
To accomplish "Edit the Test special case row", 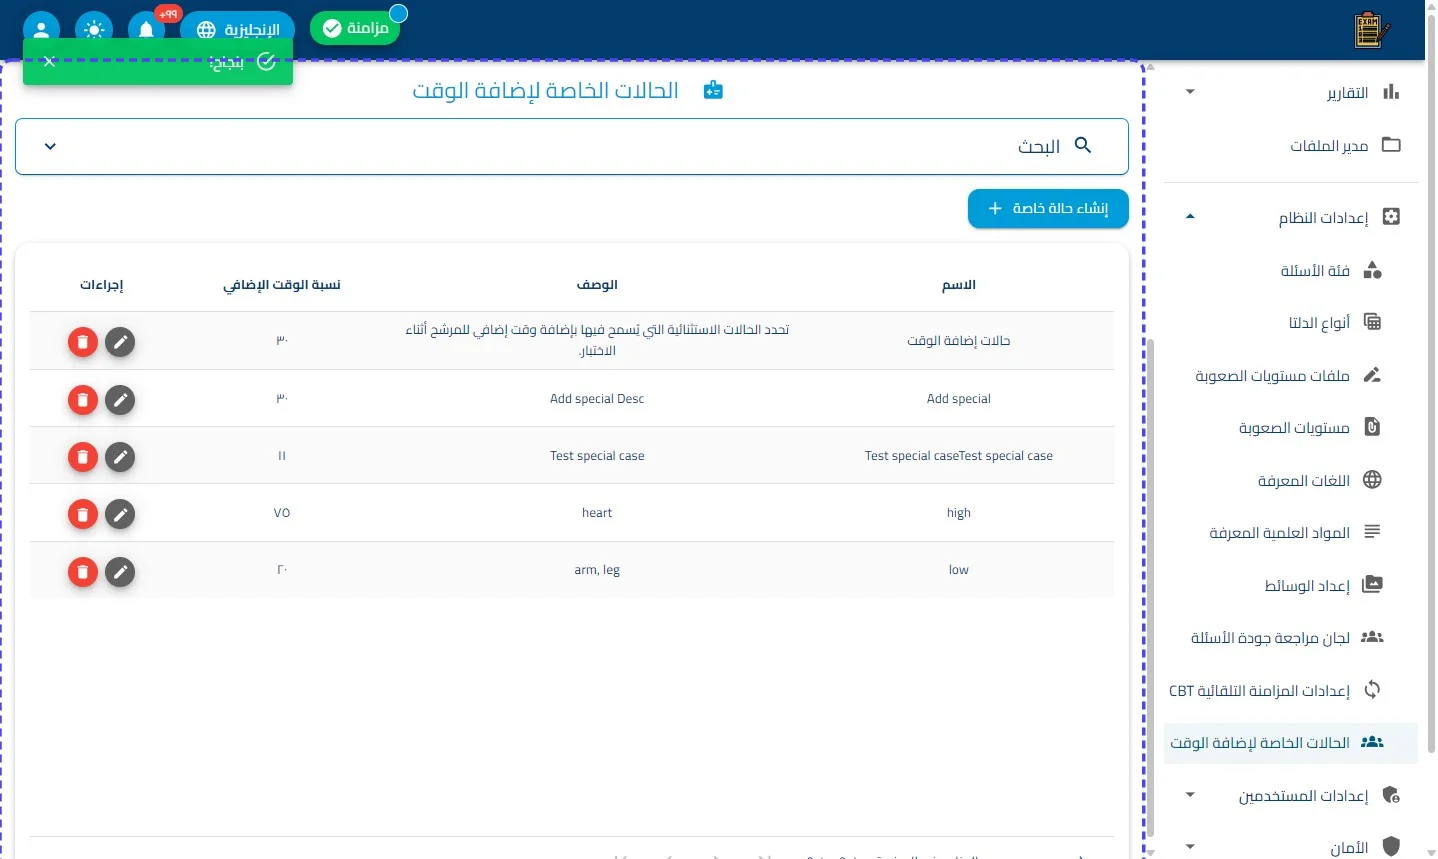I will click(120, 457).
